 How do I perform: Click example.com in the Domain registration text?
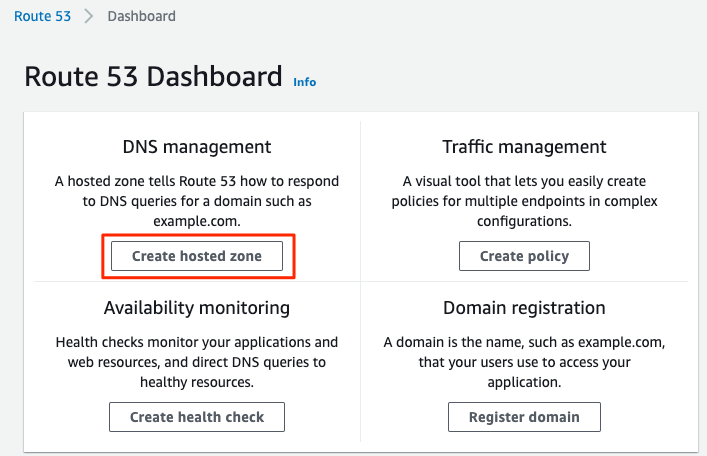pos(621,342)
